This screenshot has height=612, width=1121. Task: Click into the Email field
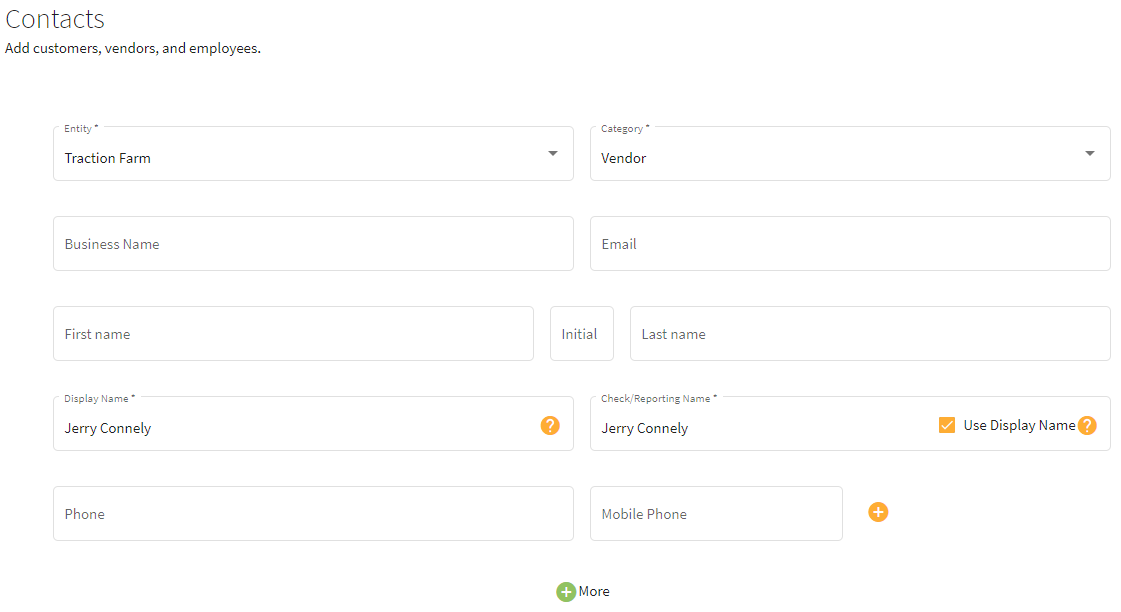[850, 244]
